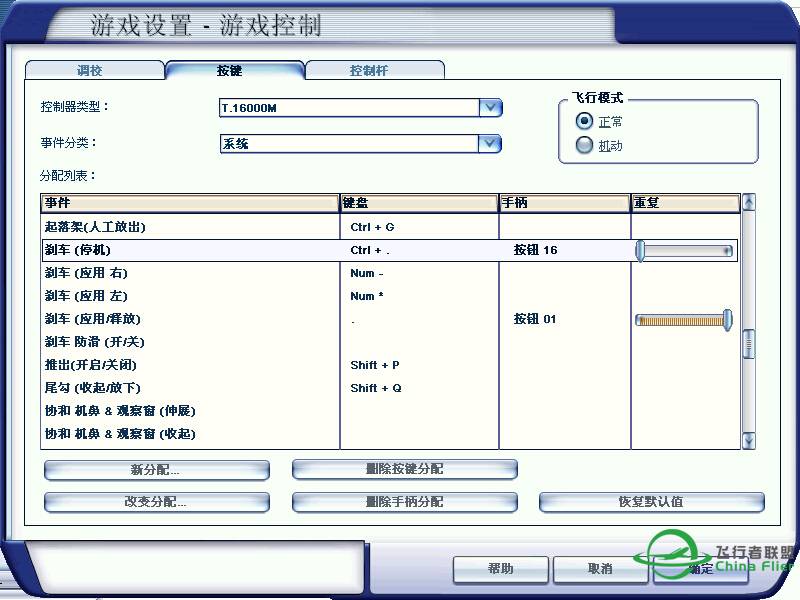Viewport: 800px width, 600px height.
Task: Click the 确定 button to confirm
Action: tap(700, 569)
